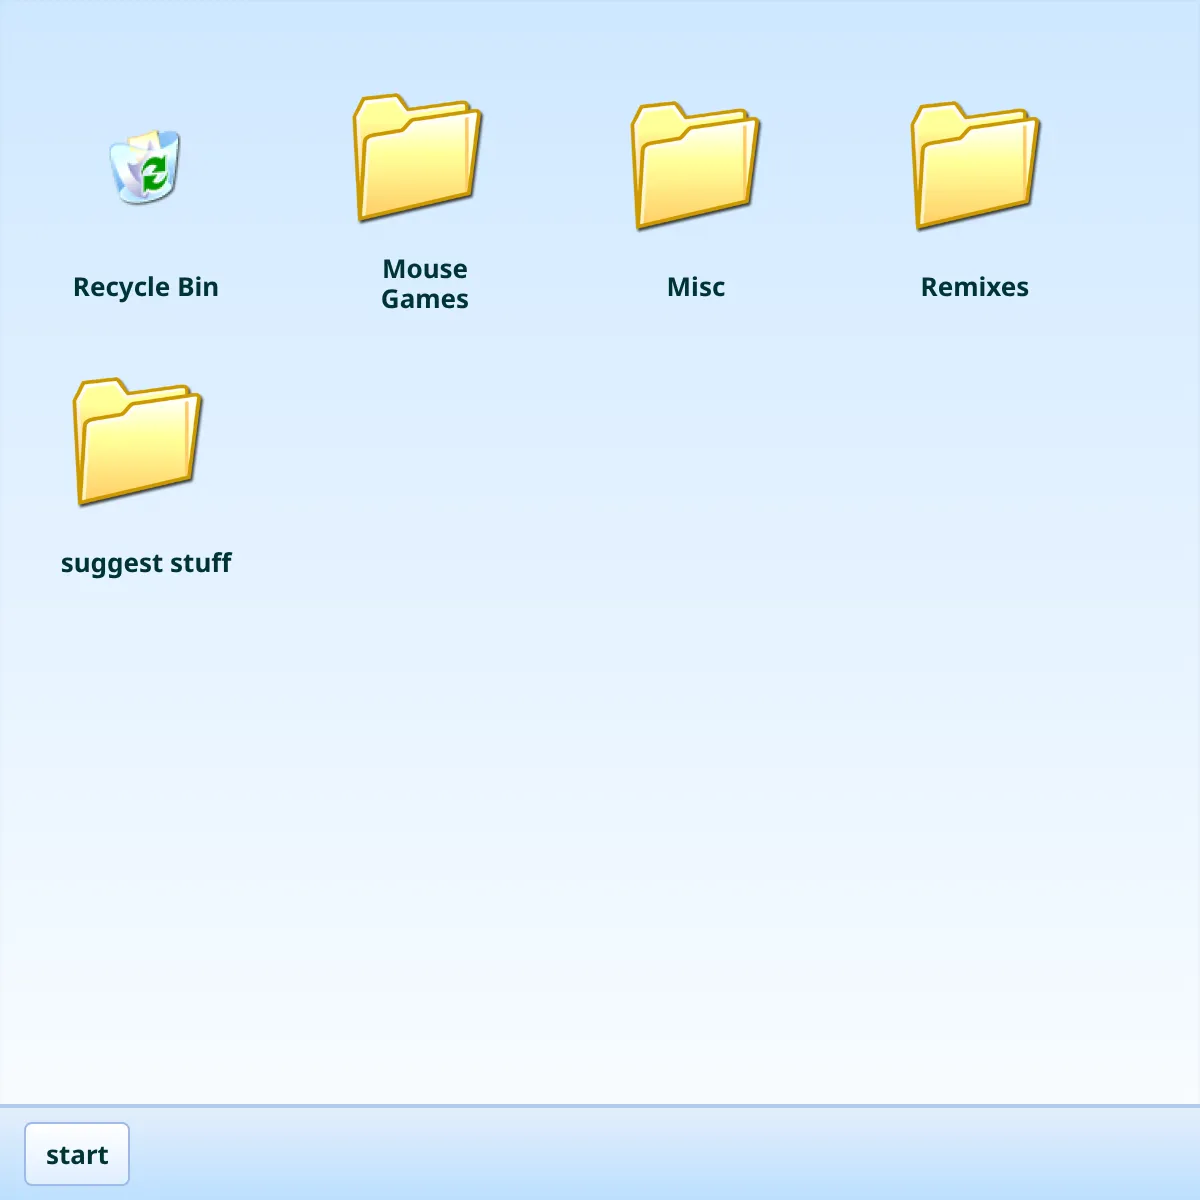Image resolution: width=1200 pixels, height=1200 pixels.
Task: Click the Recycle Bin label text
Action: (x=146, y=287)
